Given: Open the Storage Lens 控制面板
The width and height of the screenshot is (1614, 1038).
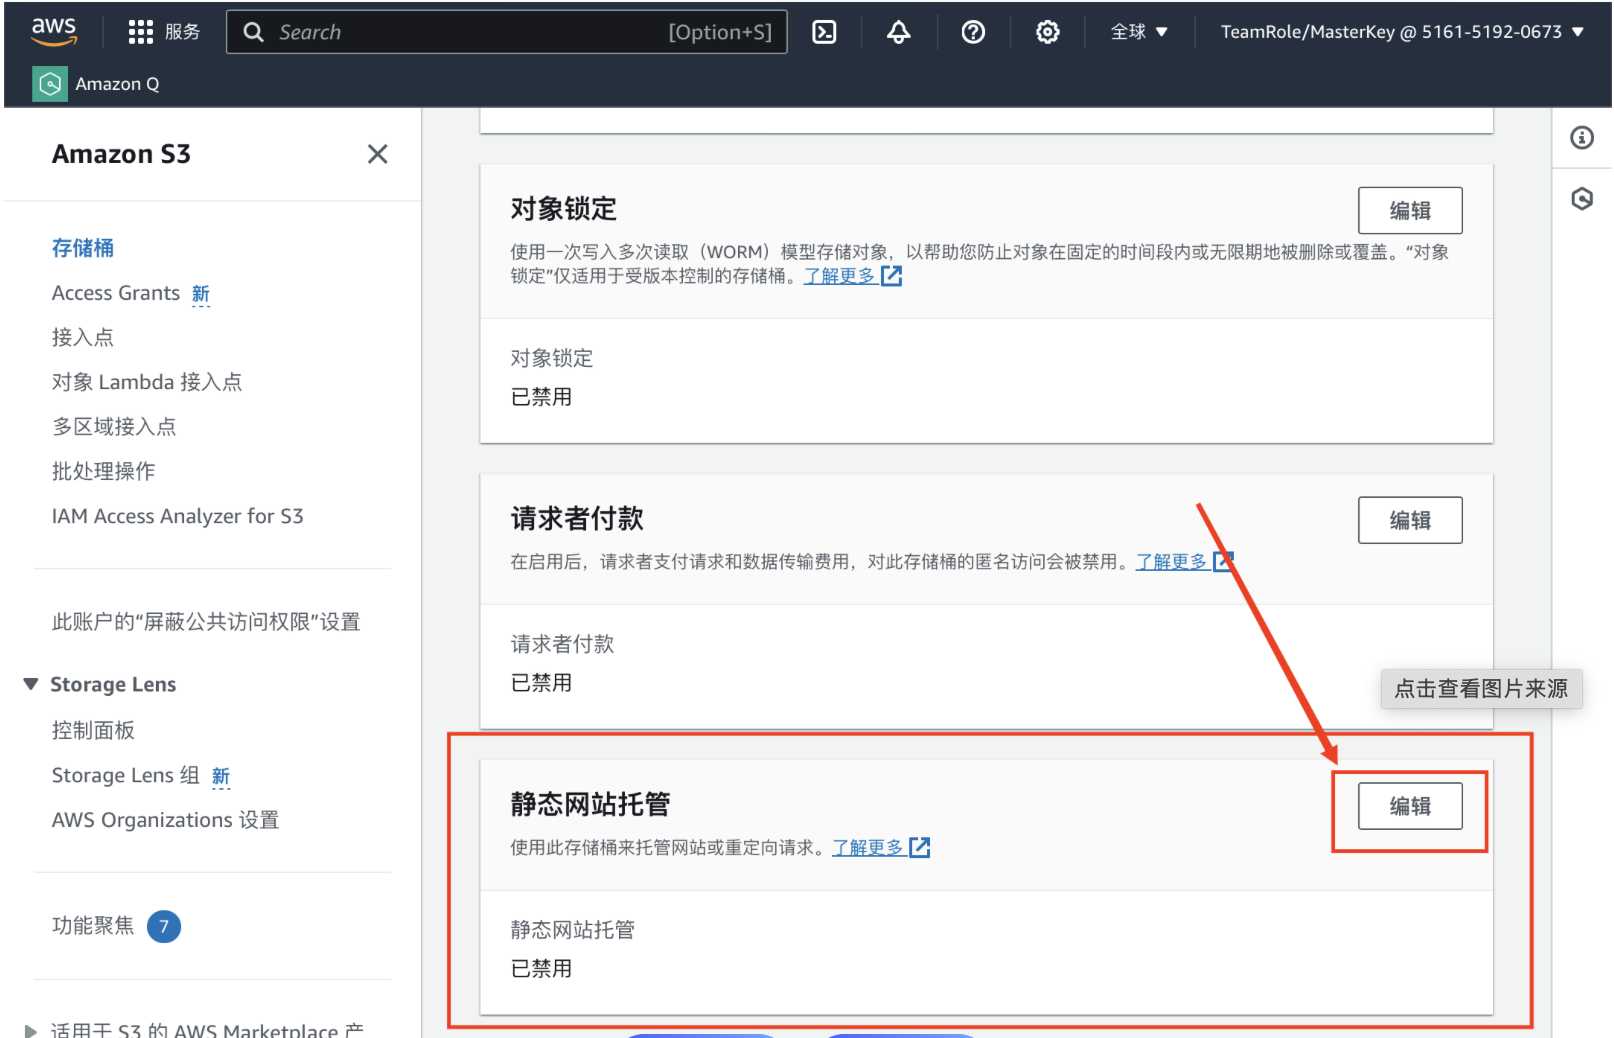Looking at the screenshot, I should (x=93, y=731).
